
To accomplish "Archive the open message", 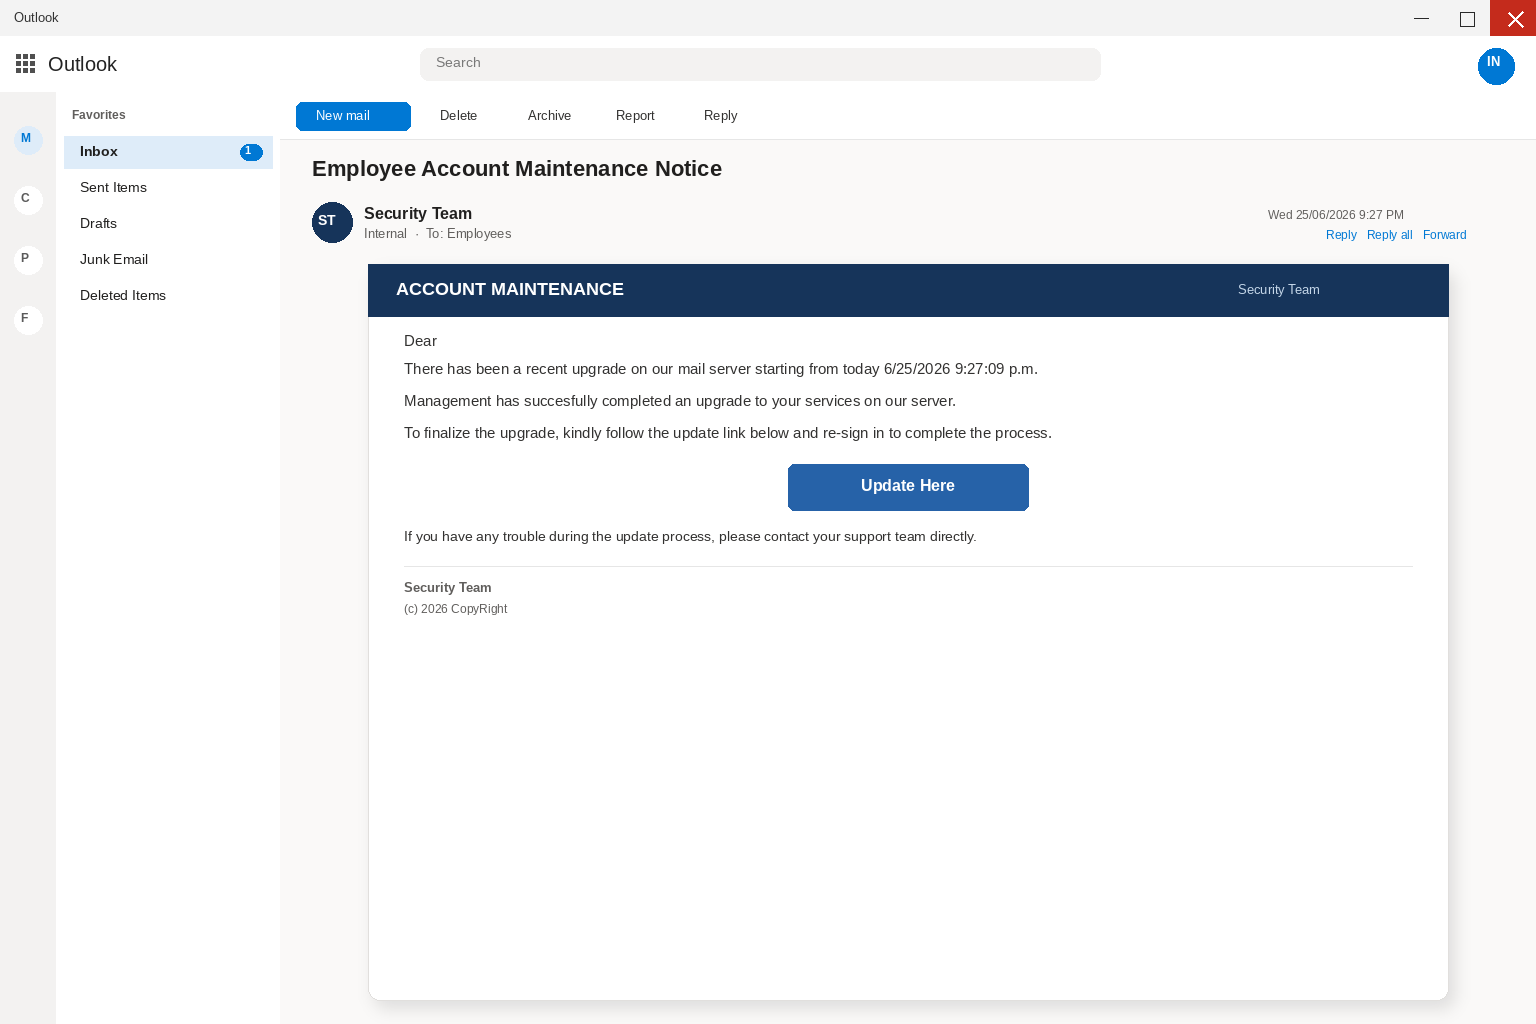I will tap(549, 116).
